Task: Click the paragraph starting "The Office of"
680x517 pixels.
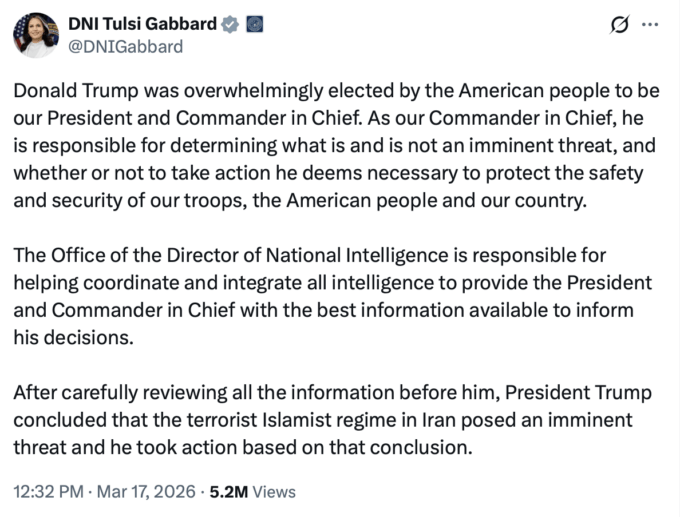Action: [x=330, y=296]
